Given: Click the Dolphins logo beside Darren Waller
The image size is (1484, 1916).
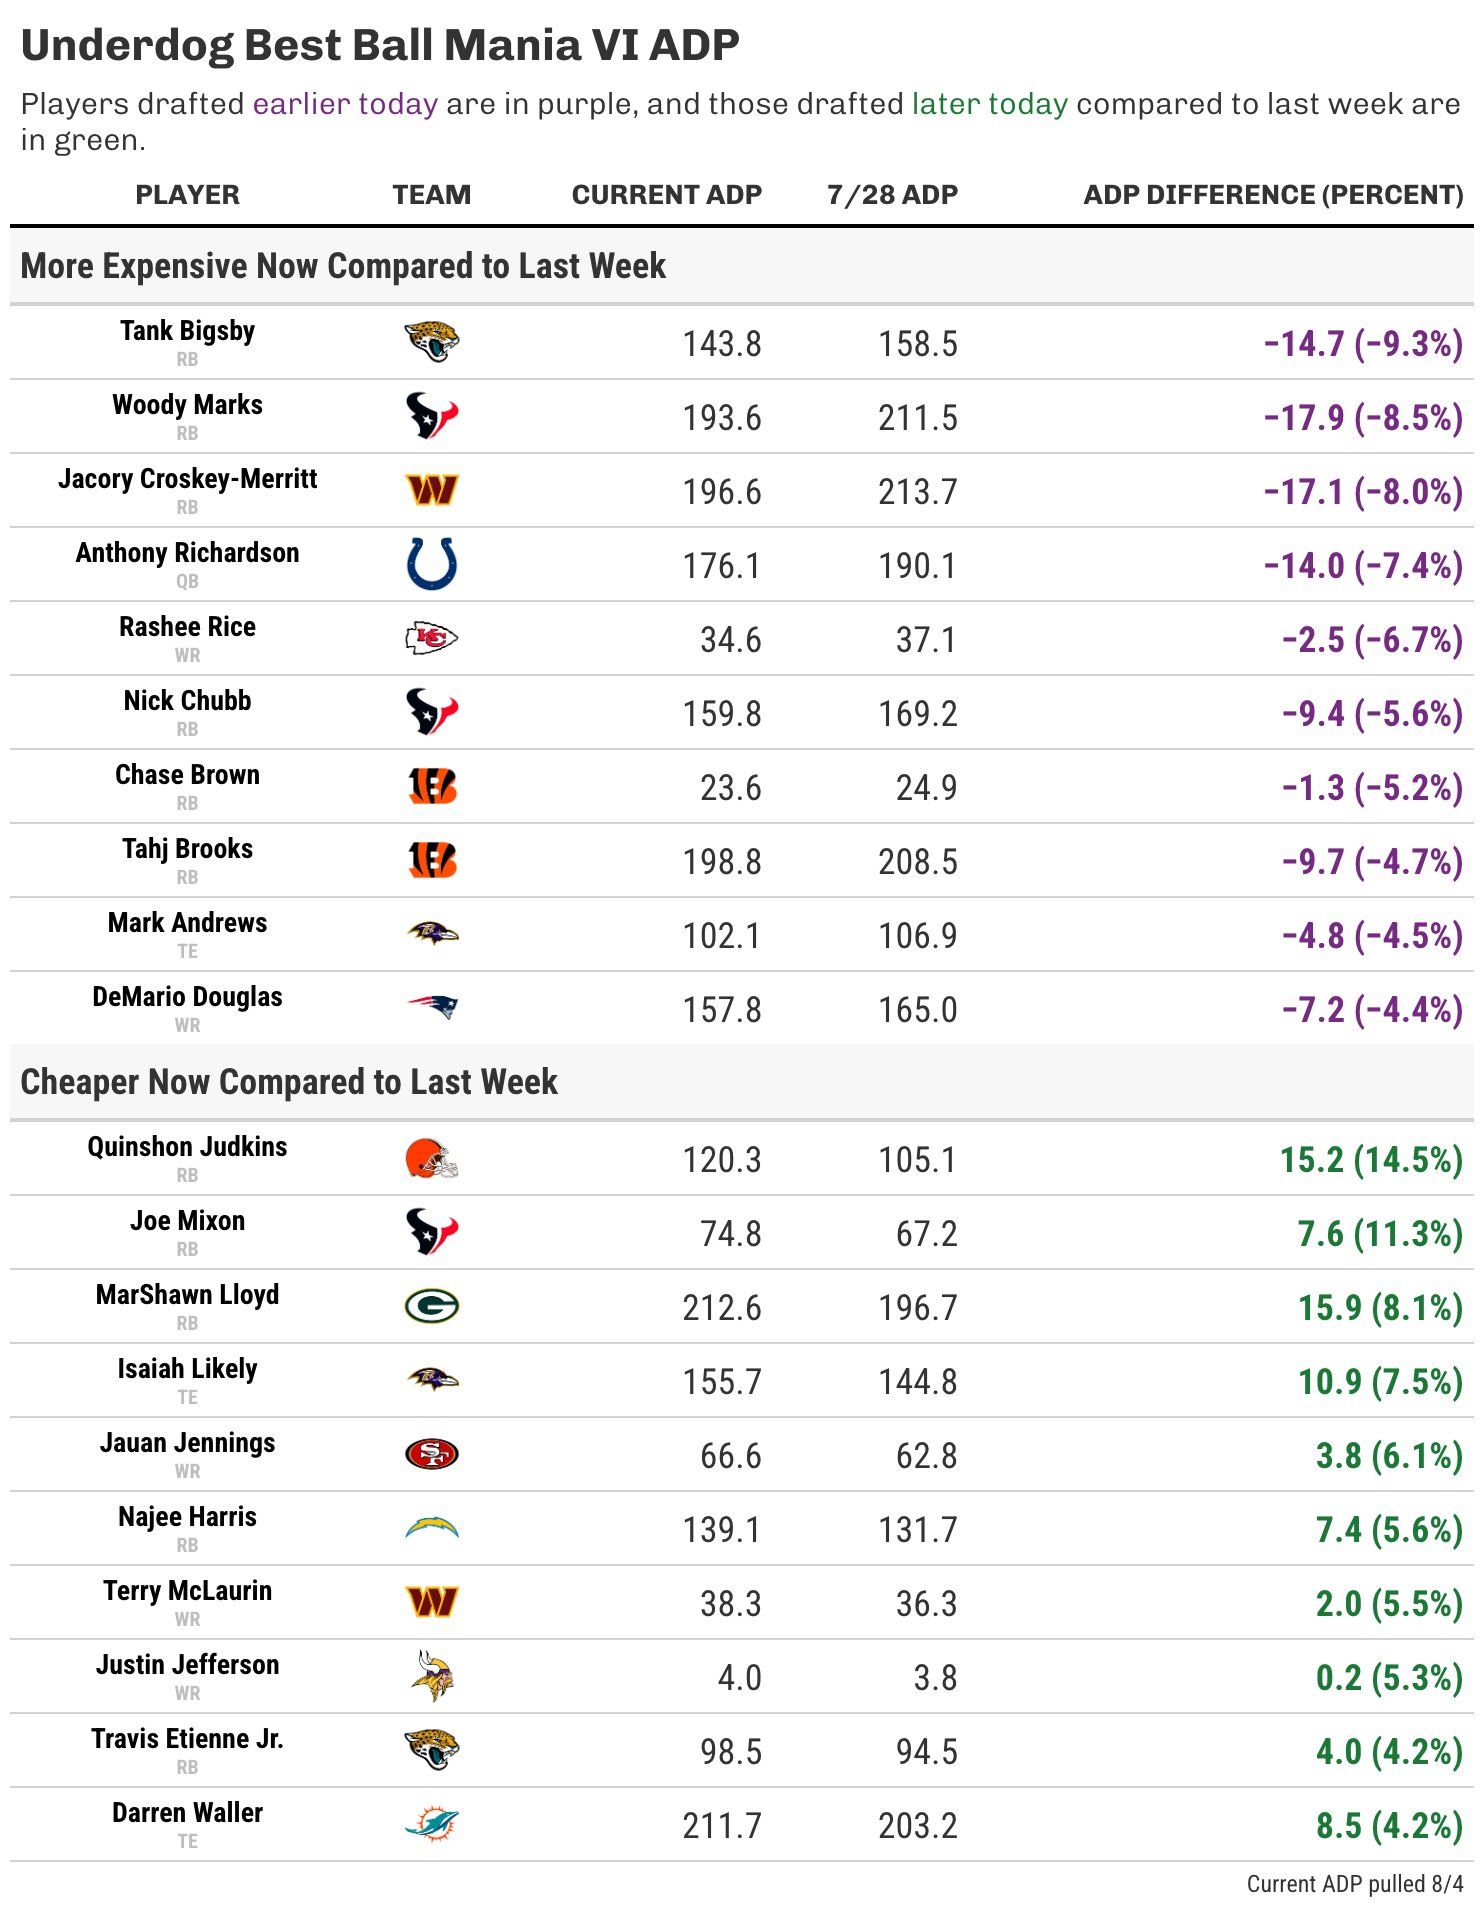Looking at the screenshot, I should coord(431,1824).
